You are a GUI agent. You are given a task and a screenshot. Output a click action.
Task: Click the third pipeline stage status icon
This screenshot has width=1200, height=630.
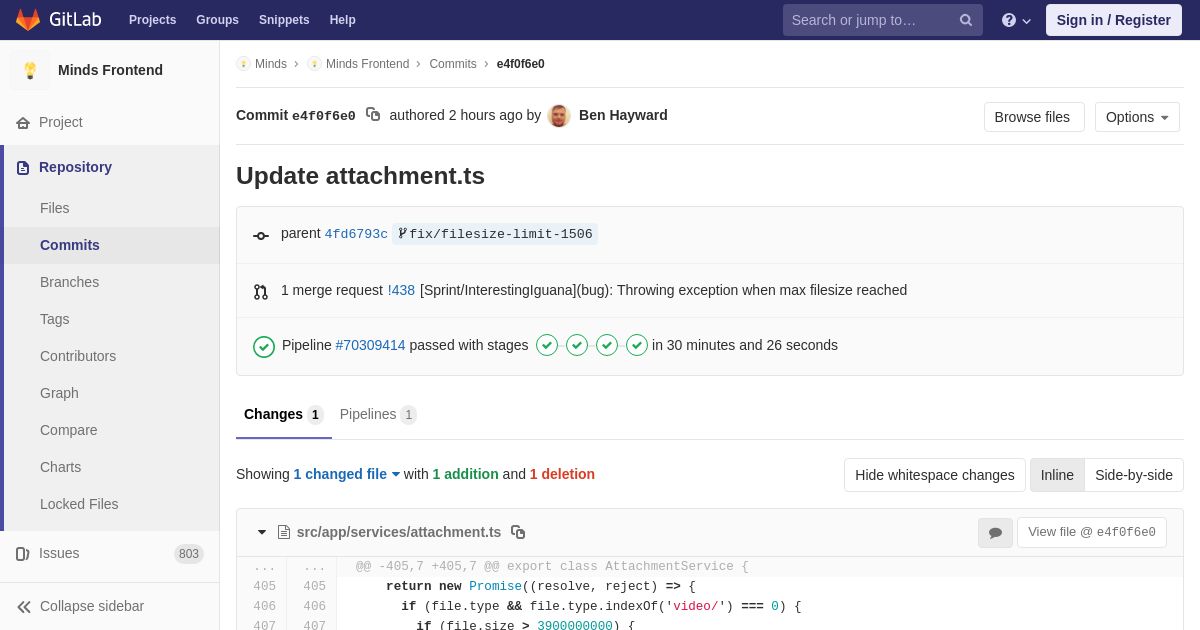click(x=607, y=345)
